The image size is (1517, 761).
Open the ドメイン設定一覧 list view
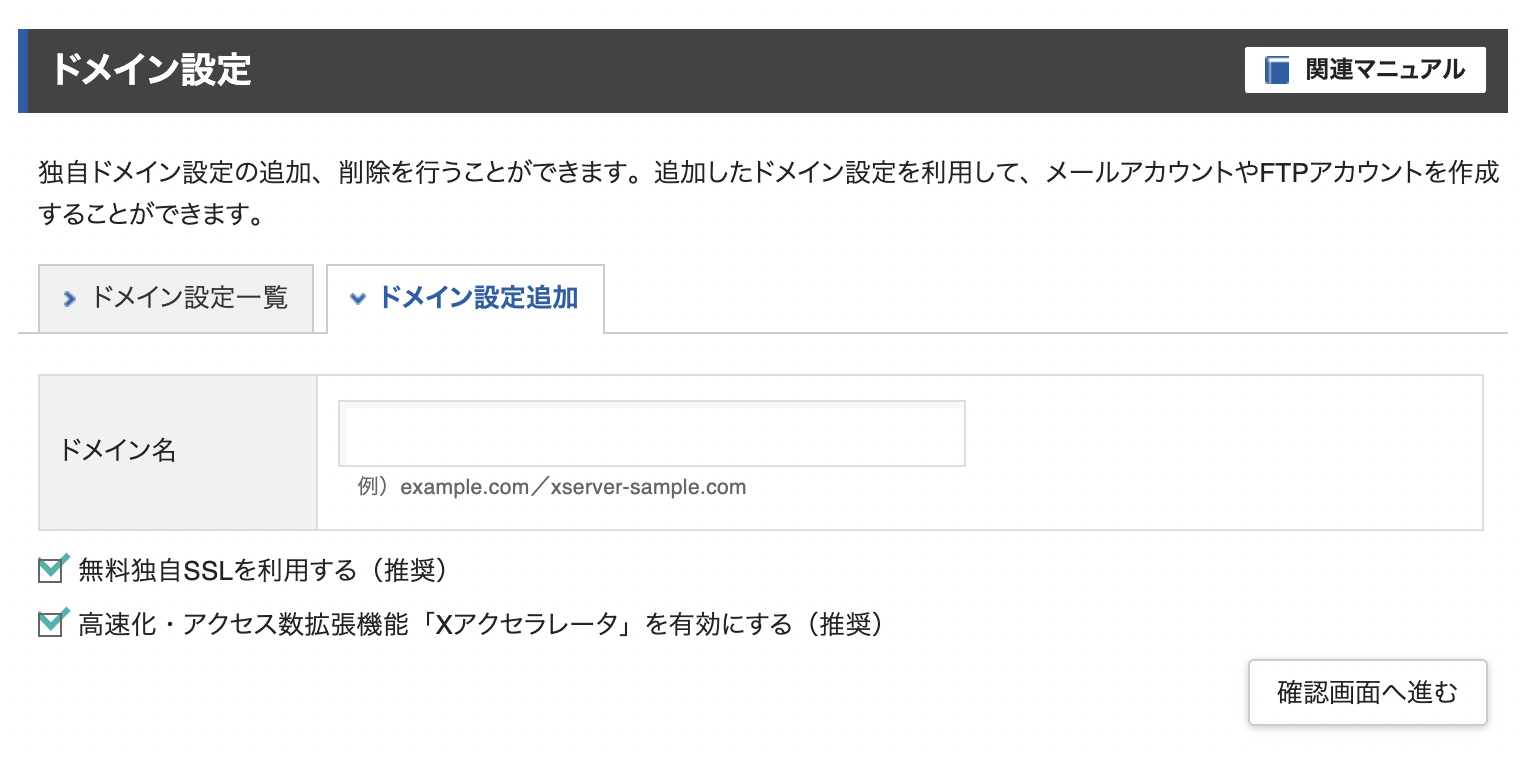click(176, 298)
